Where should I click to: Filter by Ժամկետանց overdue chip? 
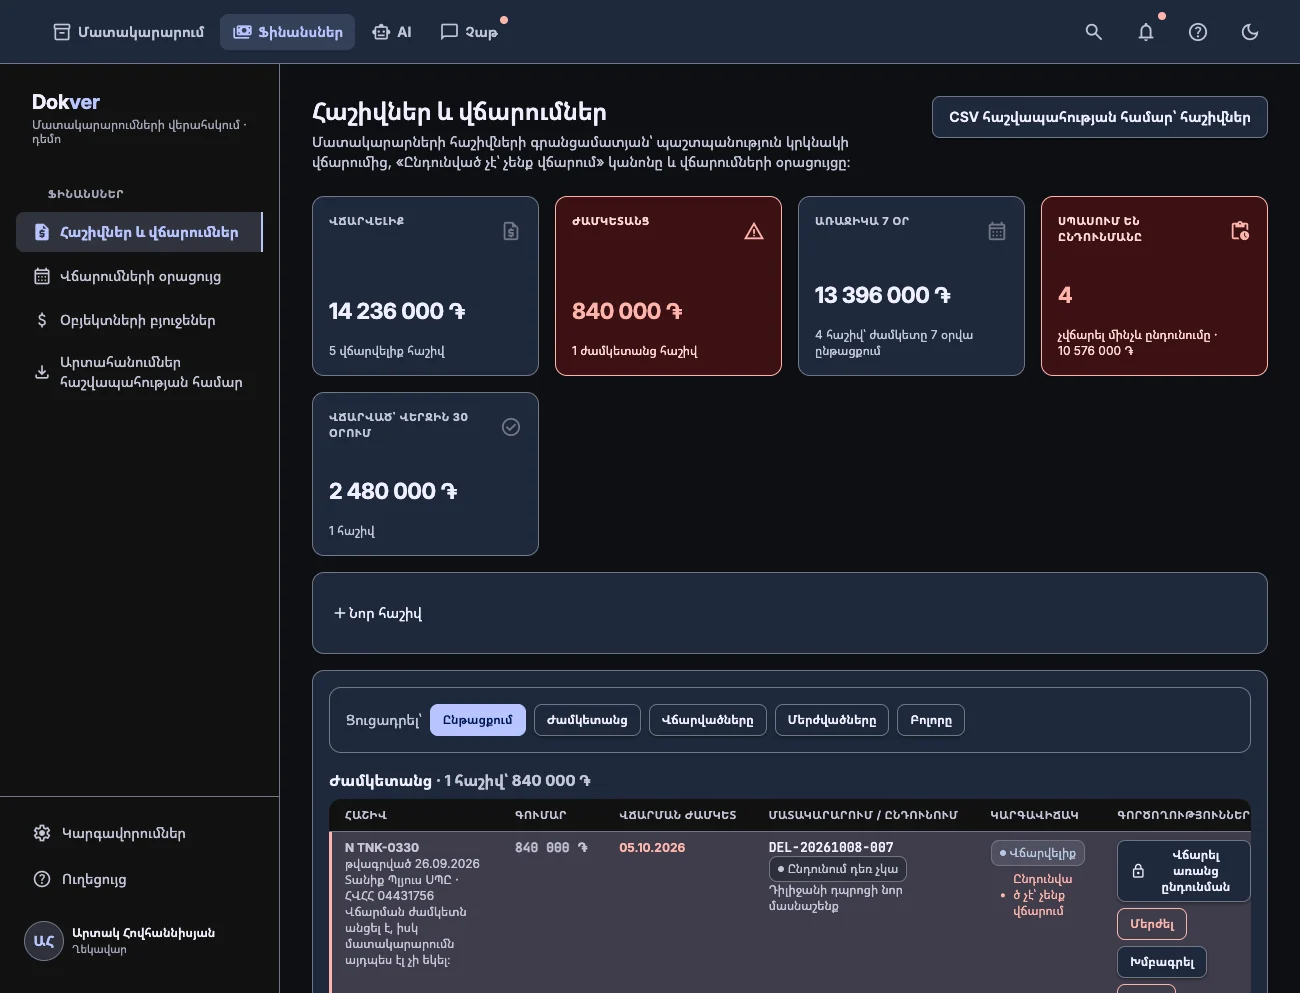587,720
